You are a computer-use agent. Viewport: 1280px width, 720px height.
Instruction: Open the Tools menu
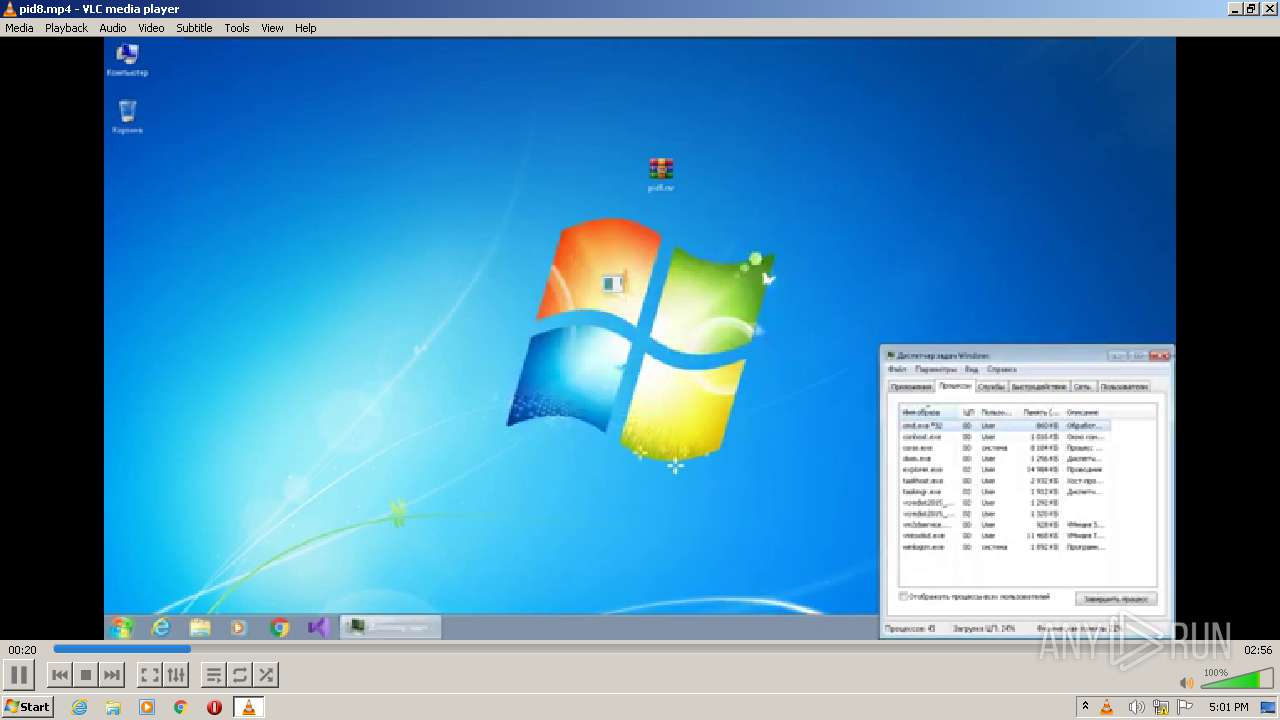click(x=237, y=28)
